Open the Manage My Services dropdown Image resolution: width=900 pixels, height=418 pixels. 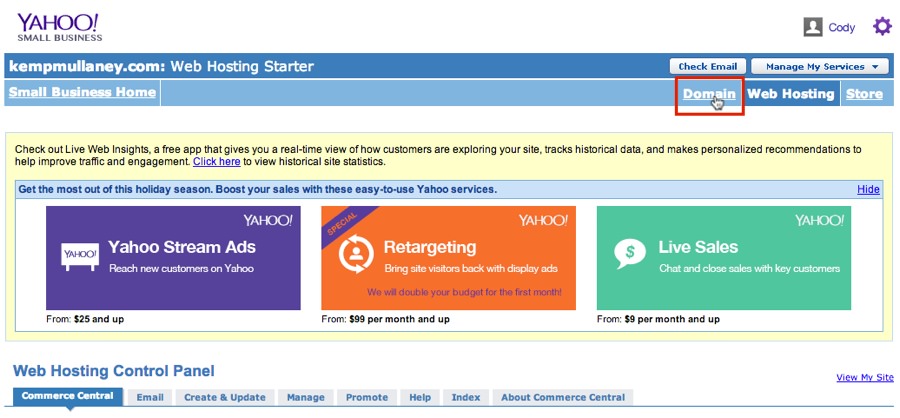click(822, 67)
